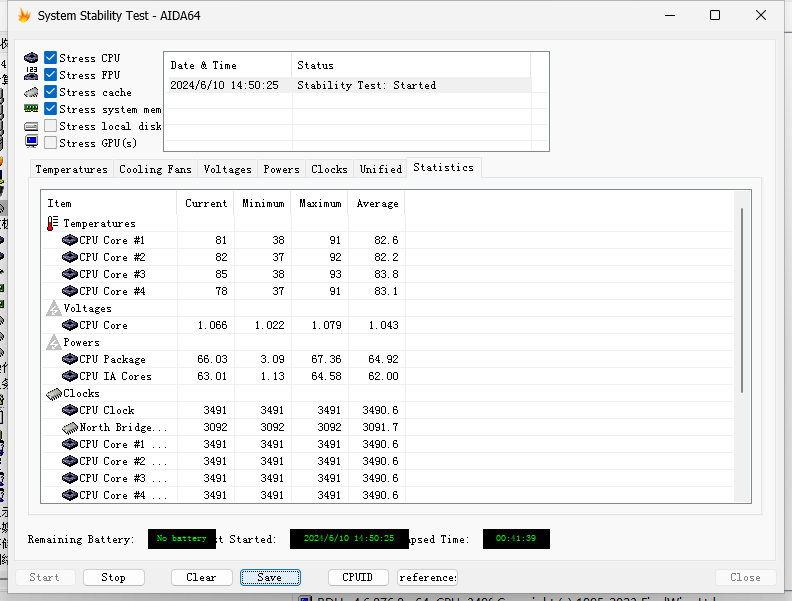Click the icon for CPU Core #3 temperature row
The height and width of the screenshot is (601, 792).
pos(70,274)
